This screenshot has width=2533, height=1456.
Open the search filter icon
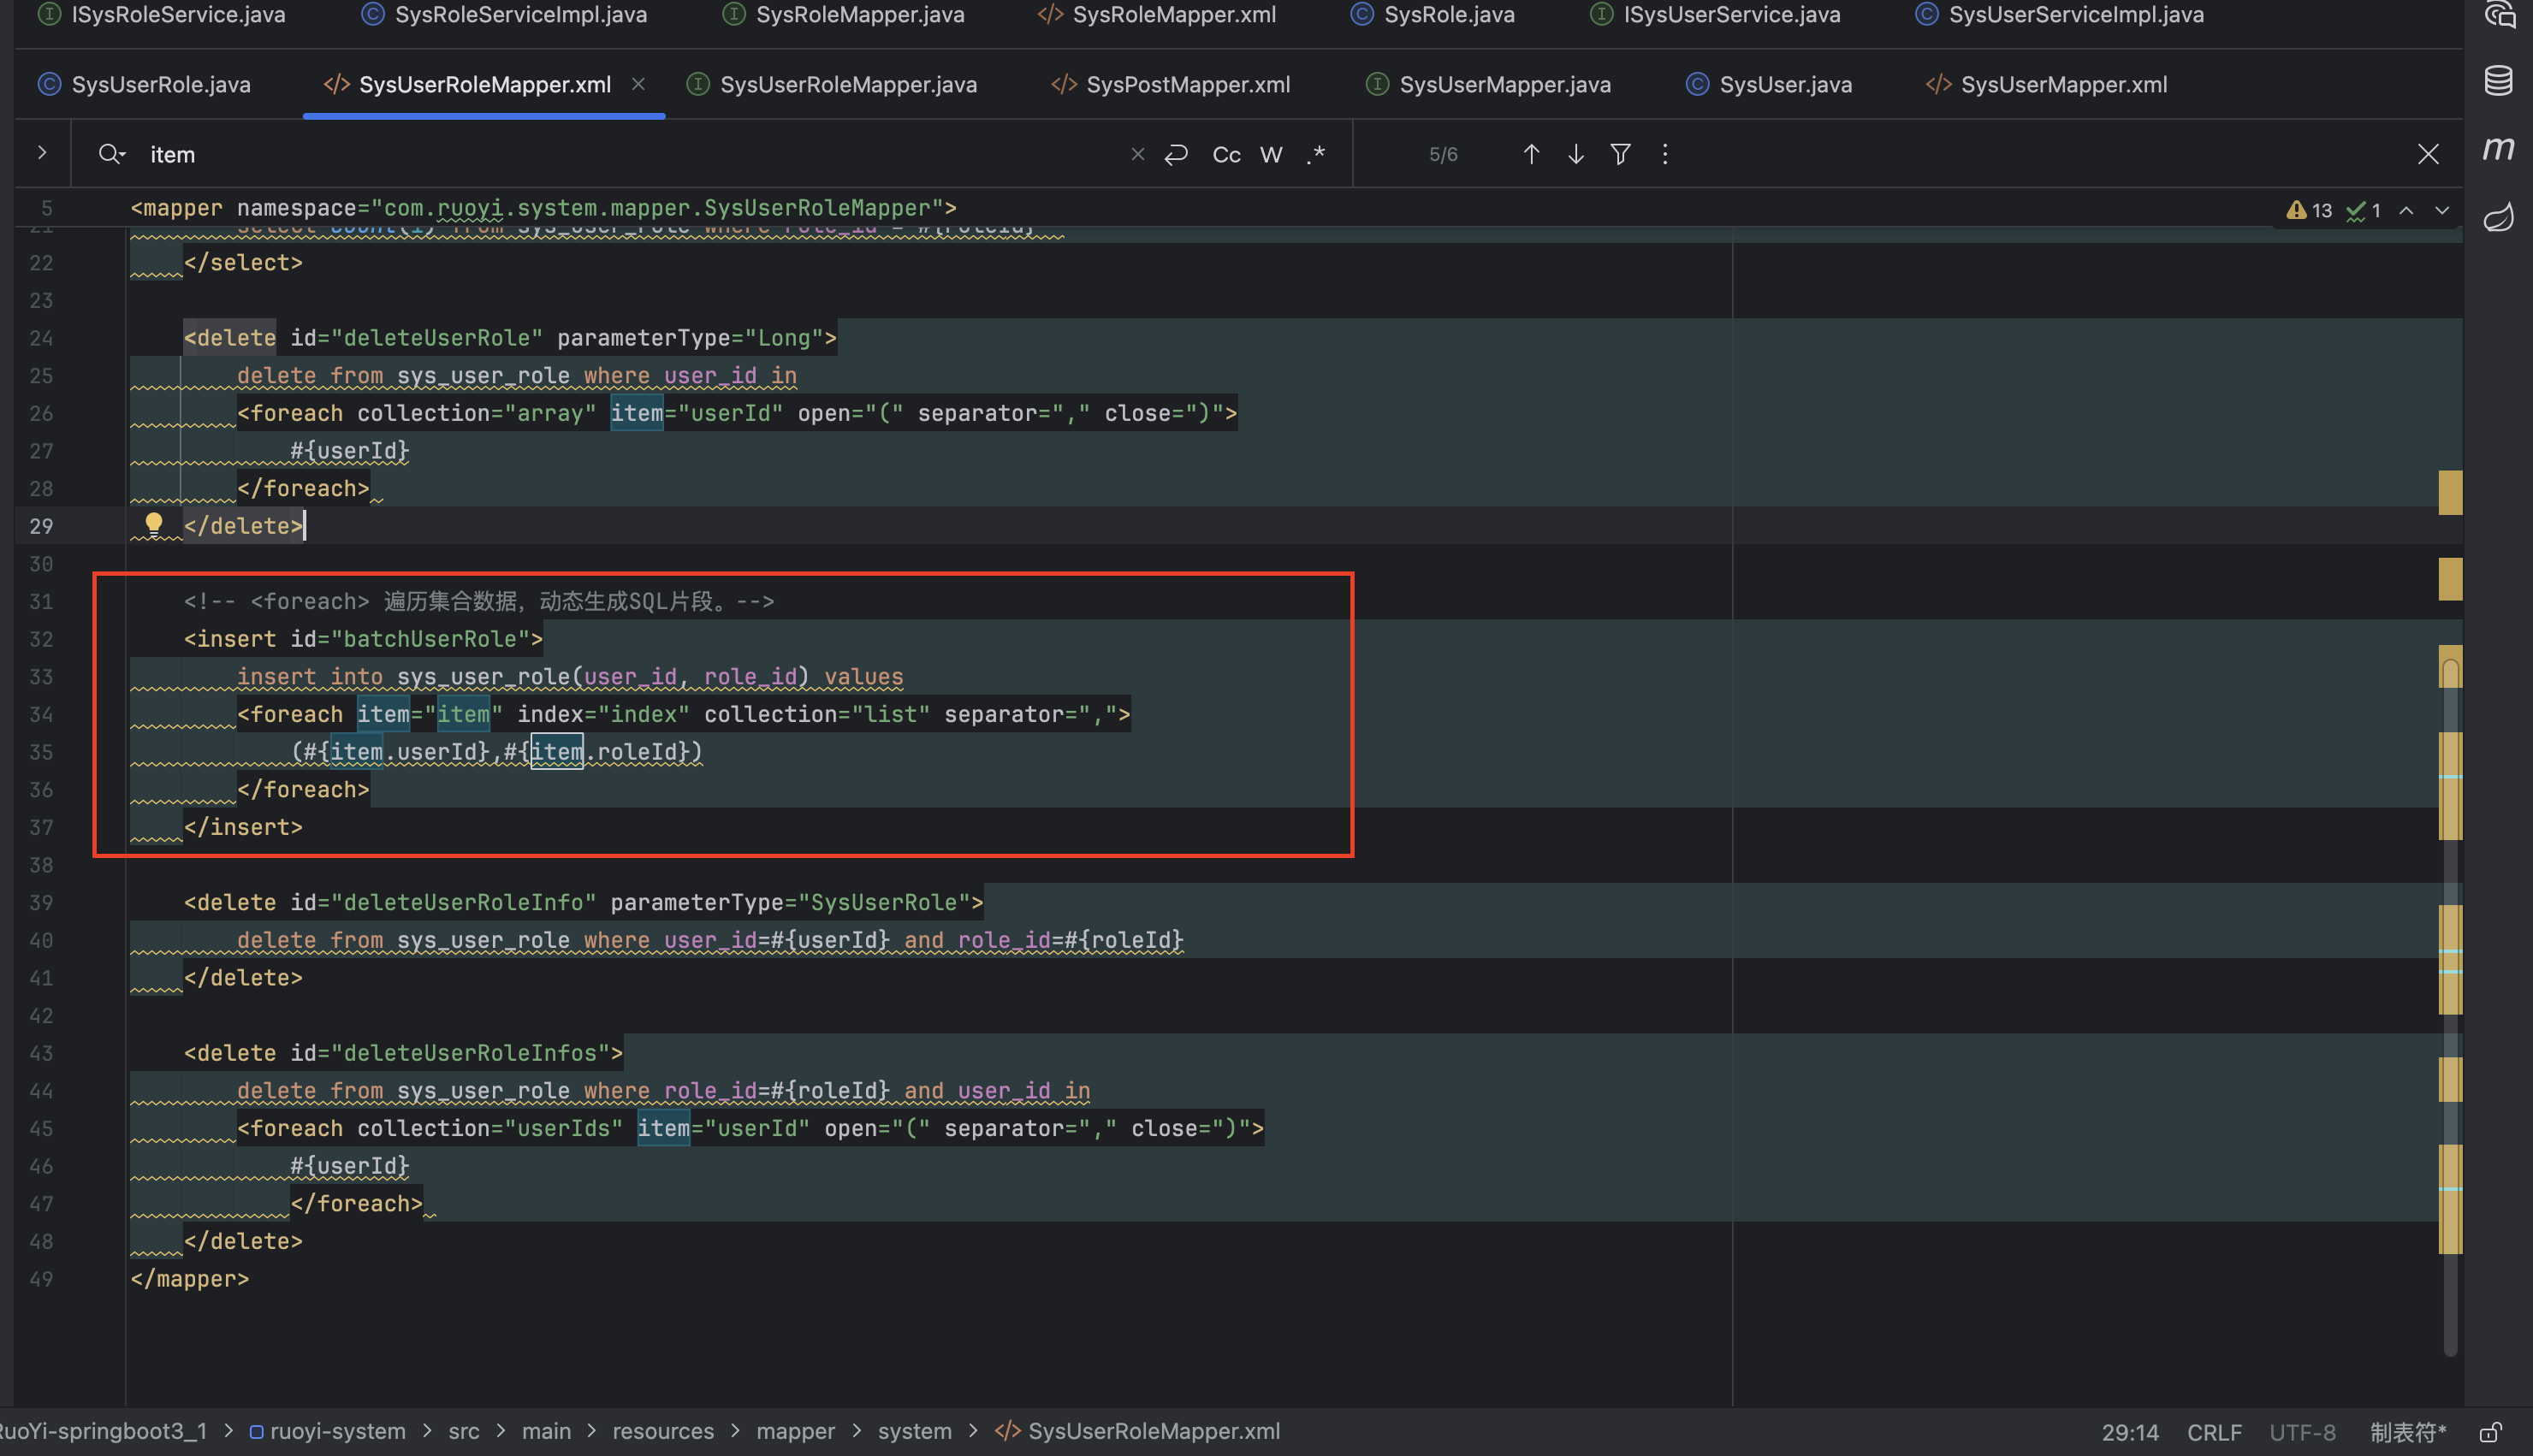pos(1620,154)
